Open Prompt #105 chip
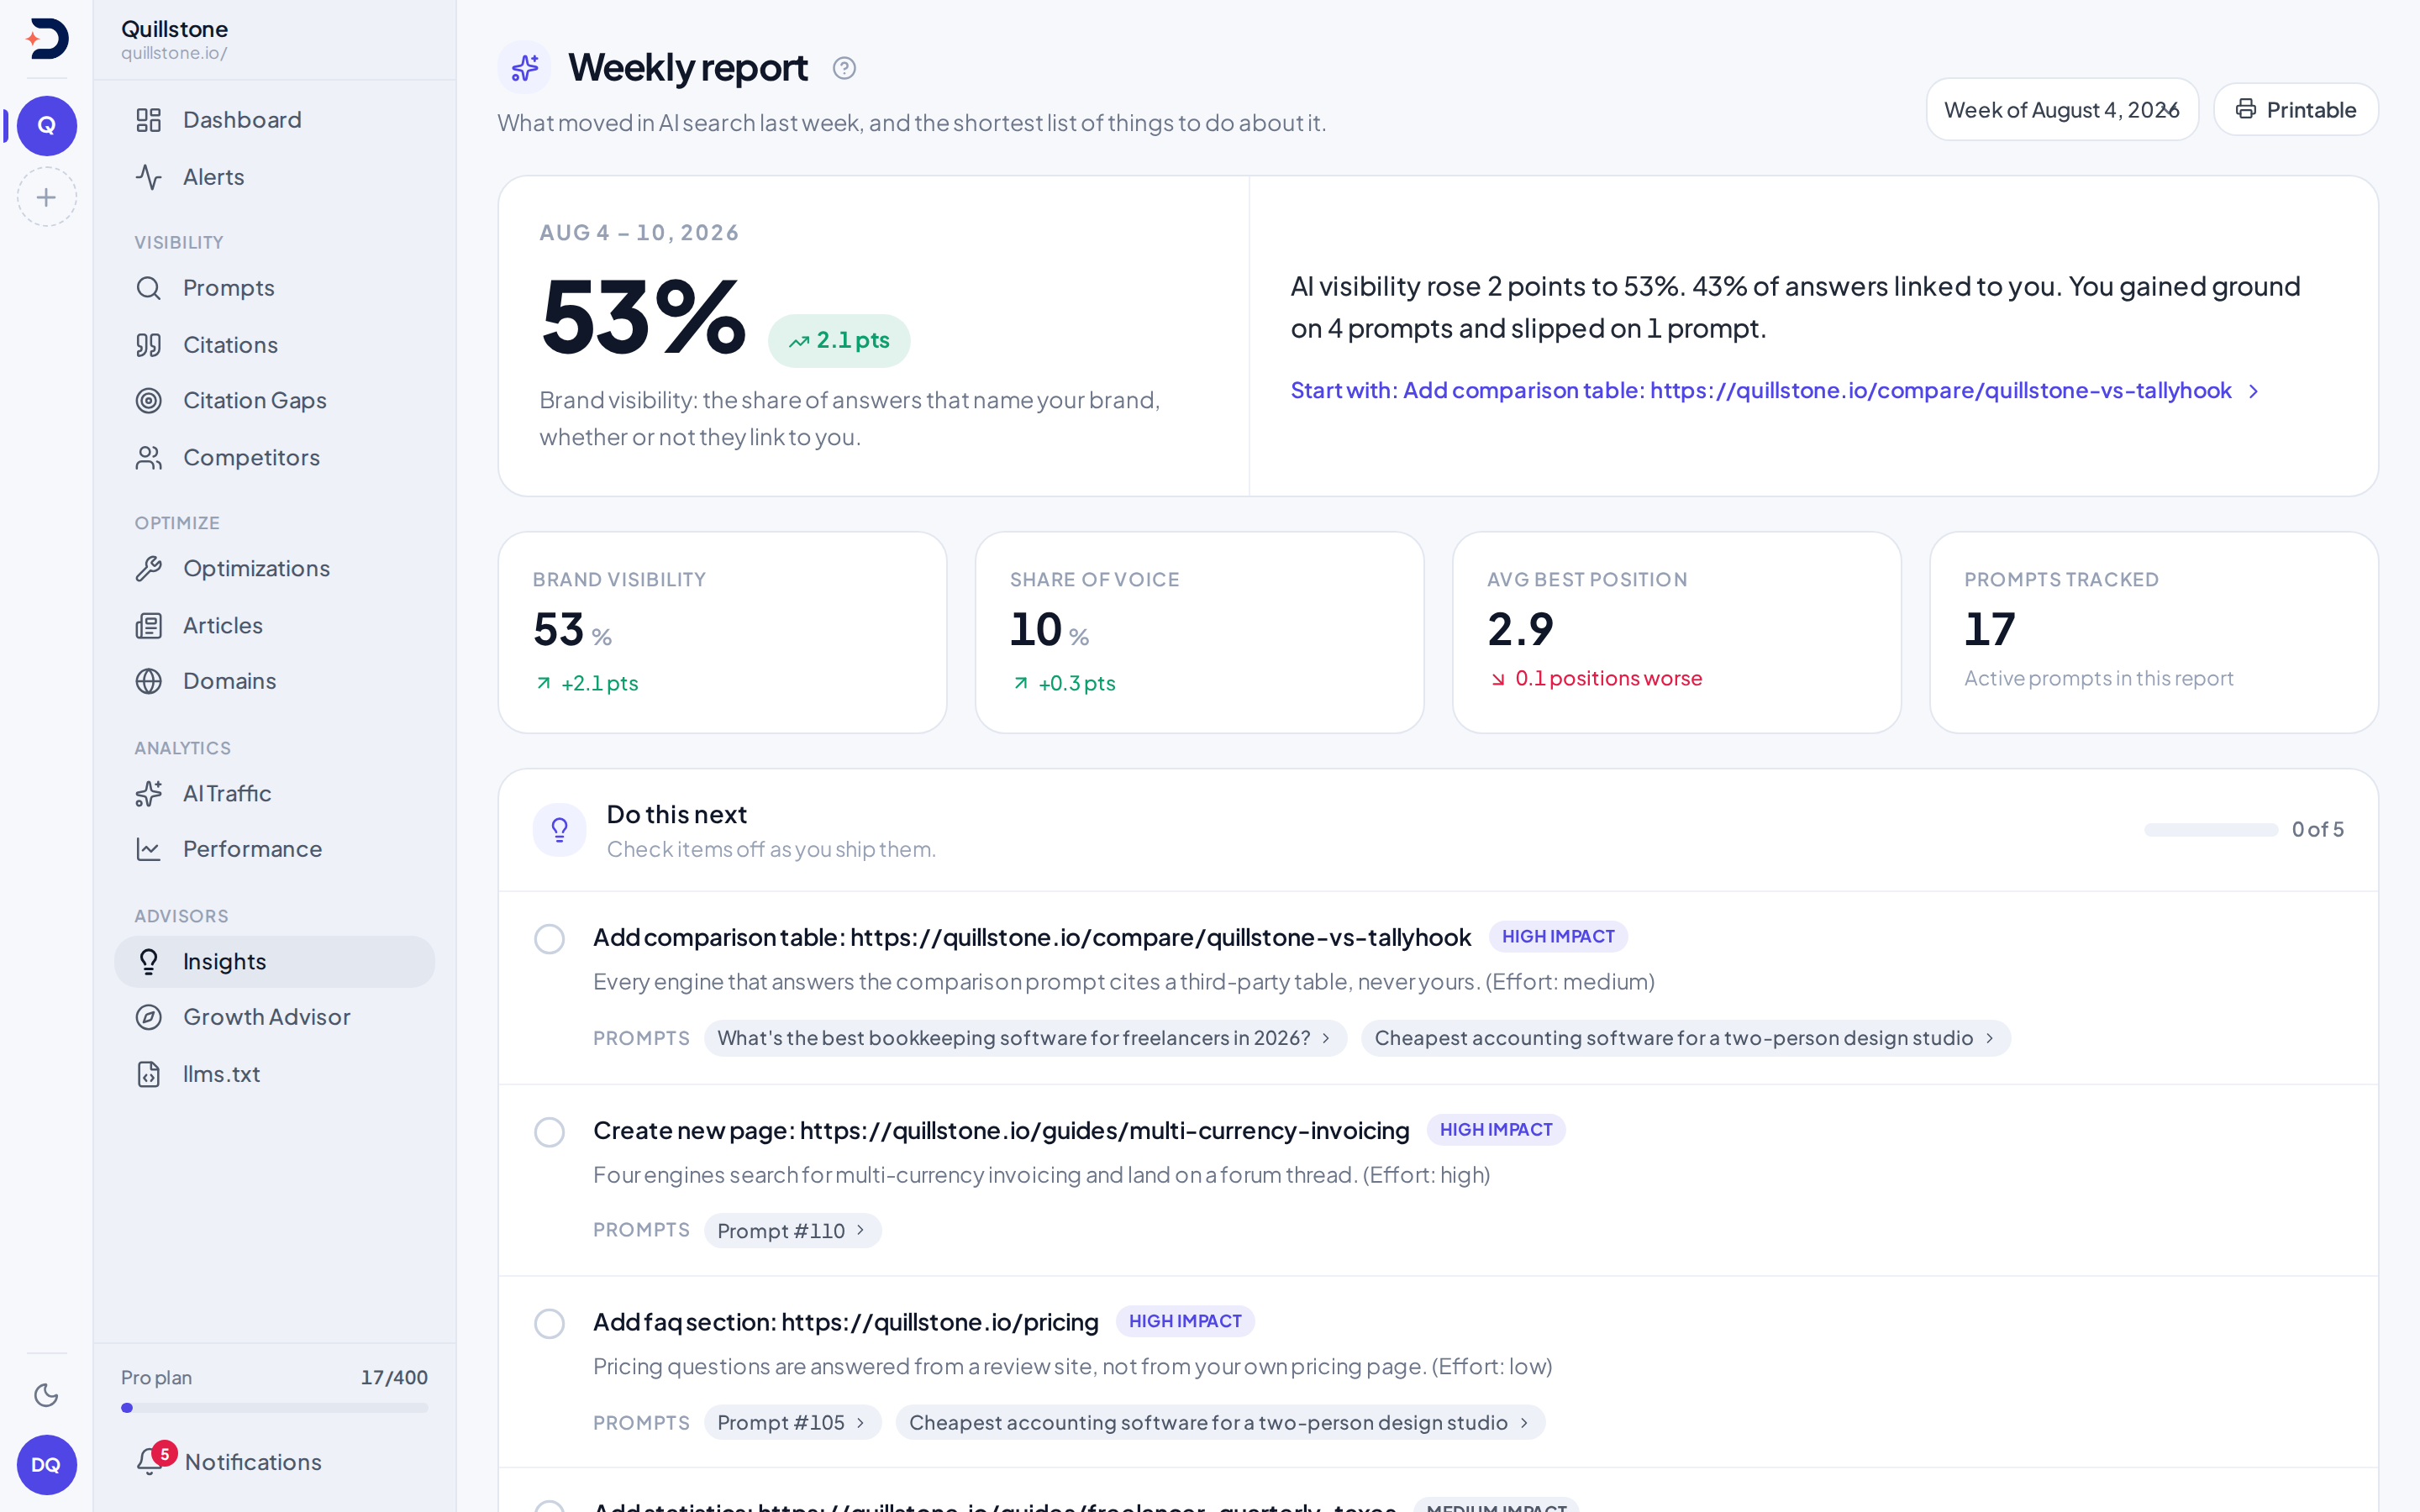Image resolution: width=2420 pixels, height=1512 pixels. pos(792,1423)
